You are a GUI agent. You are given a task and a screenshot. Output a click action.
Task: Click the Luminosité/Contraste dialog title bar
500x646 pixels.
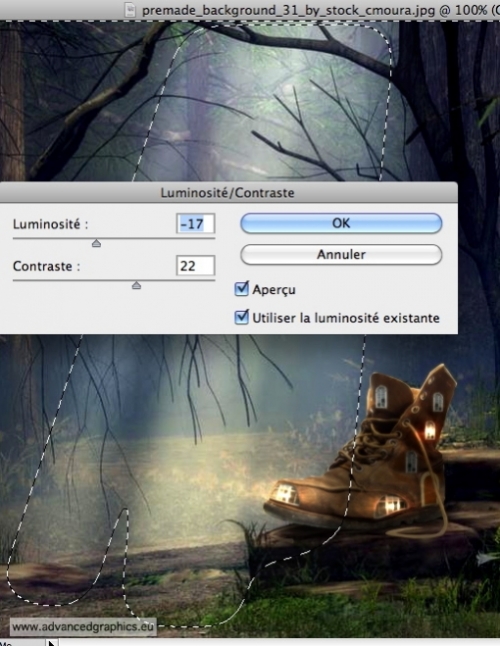click(x=228, y=192)
